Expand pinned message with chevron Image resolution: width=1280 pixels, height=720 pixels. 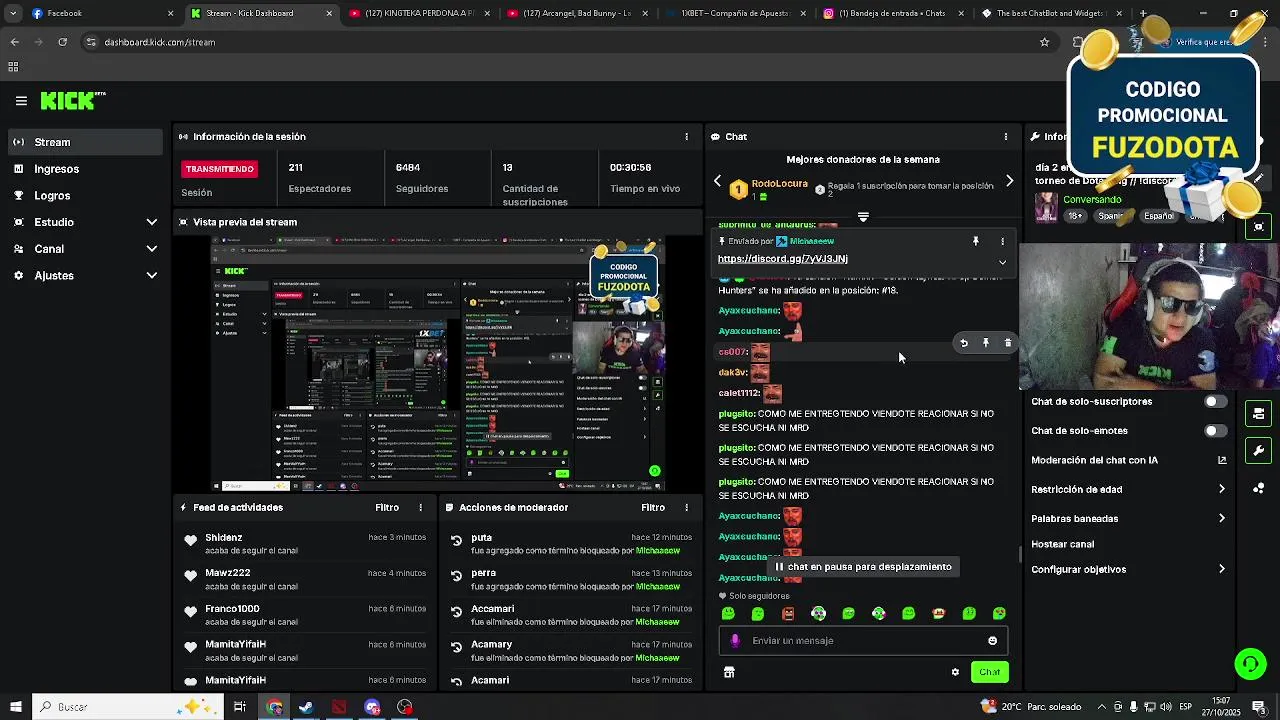click(1002, 262)
